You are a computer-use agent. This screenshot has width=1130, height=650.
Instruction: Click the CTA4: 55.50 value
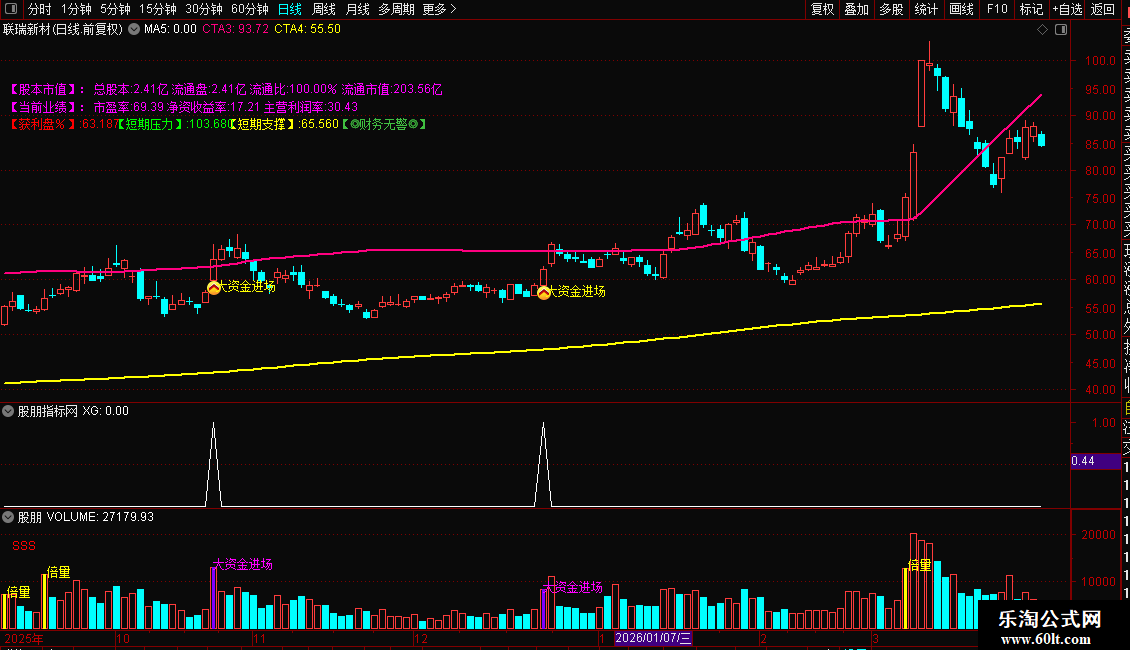tap(307, 29)
